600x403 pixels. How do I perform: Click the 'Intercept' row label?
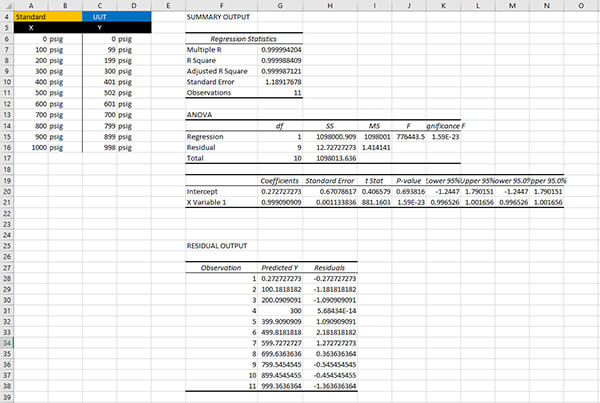pyautogui.click(x=202, y=191)
